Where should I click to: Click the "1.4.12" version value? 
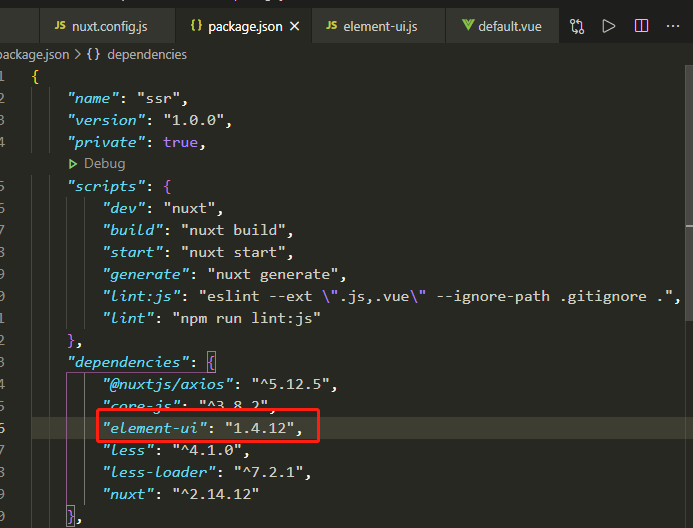pos(259,428)
